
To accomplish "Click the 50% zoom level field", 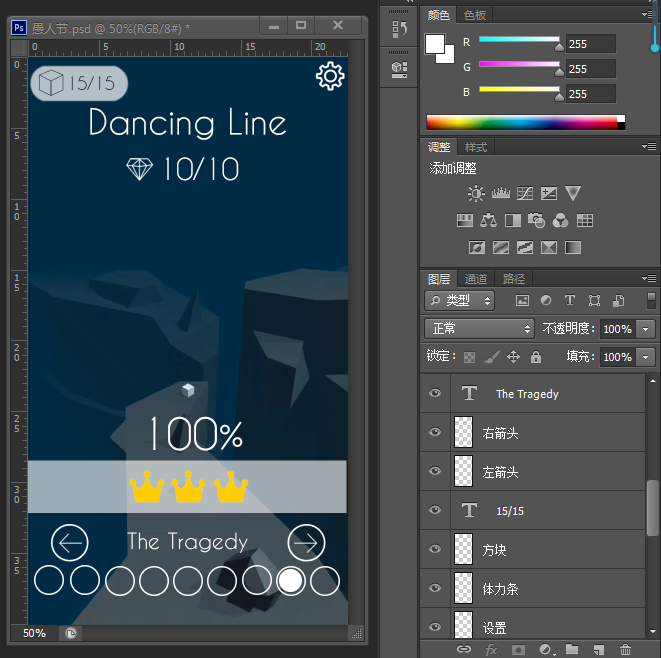I will (x=35, y=633).
